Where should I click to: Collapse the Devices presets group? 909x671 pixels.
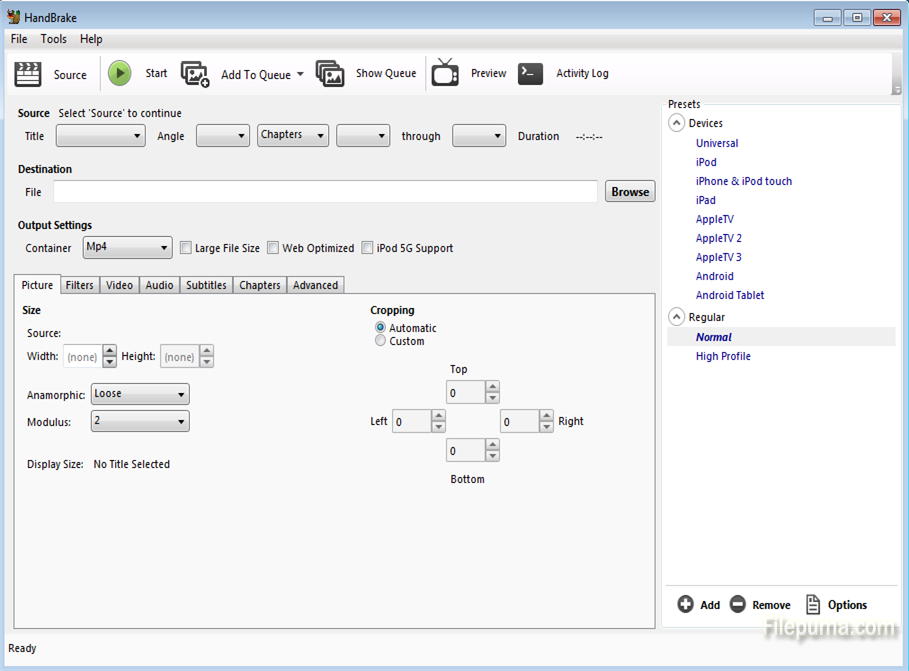[x=677, y=123]
